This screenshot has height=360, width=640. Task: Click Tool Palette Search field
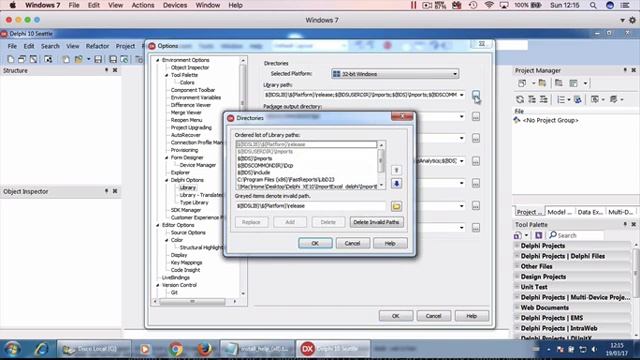click(x=576, y=235)
